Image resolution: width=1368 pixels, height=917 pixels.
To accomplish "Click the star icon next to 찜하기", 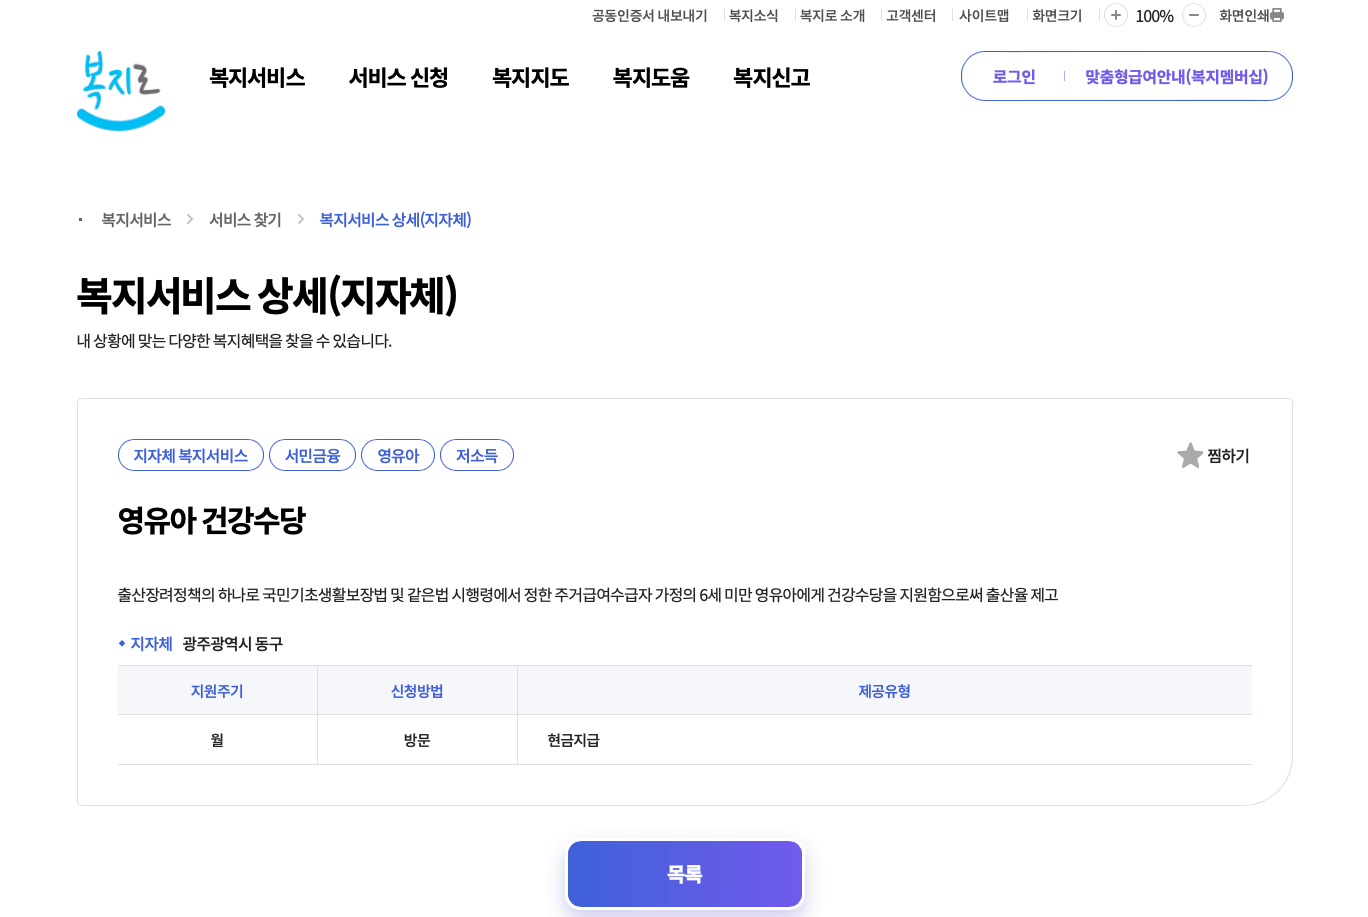I will click(1189, 455).
